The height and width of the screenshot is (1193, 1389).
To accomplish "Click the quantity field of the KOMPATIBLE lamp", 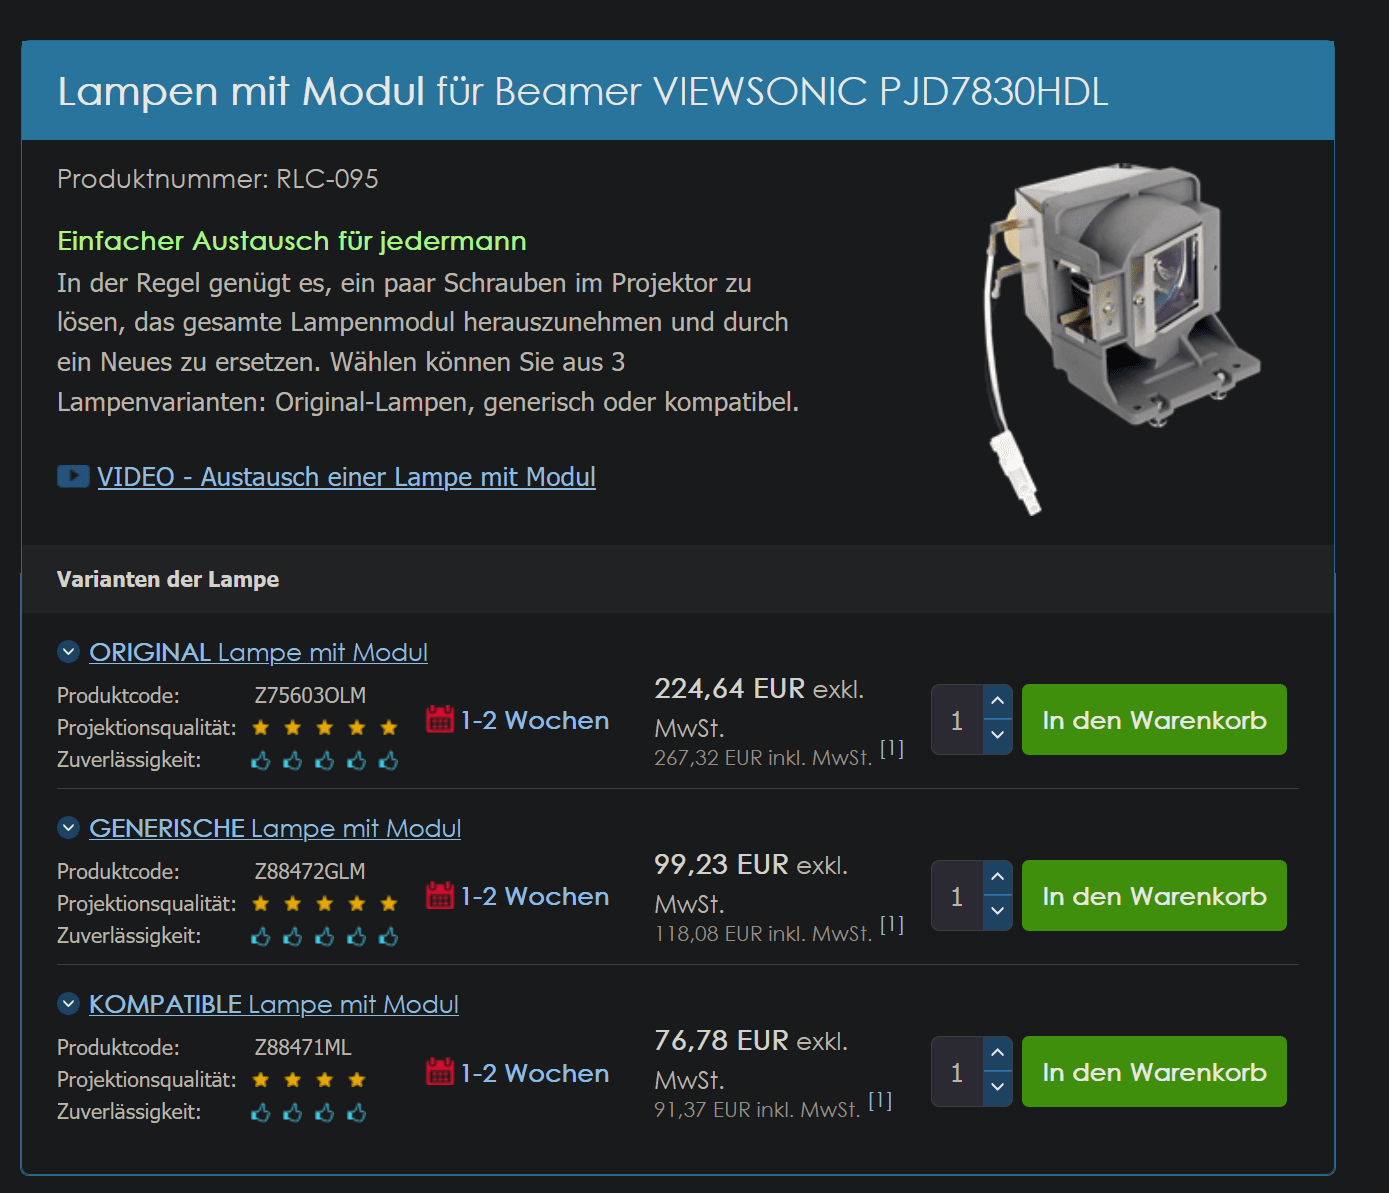I will pyautogui.click(x=957, y=1072).
